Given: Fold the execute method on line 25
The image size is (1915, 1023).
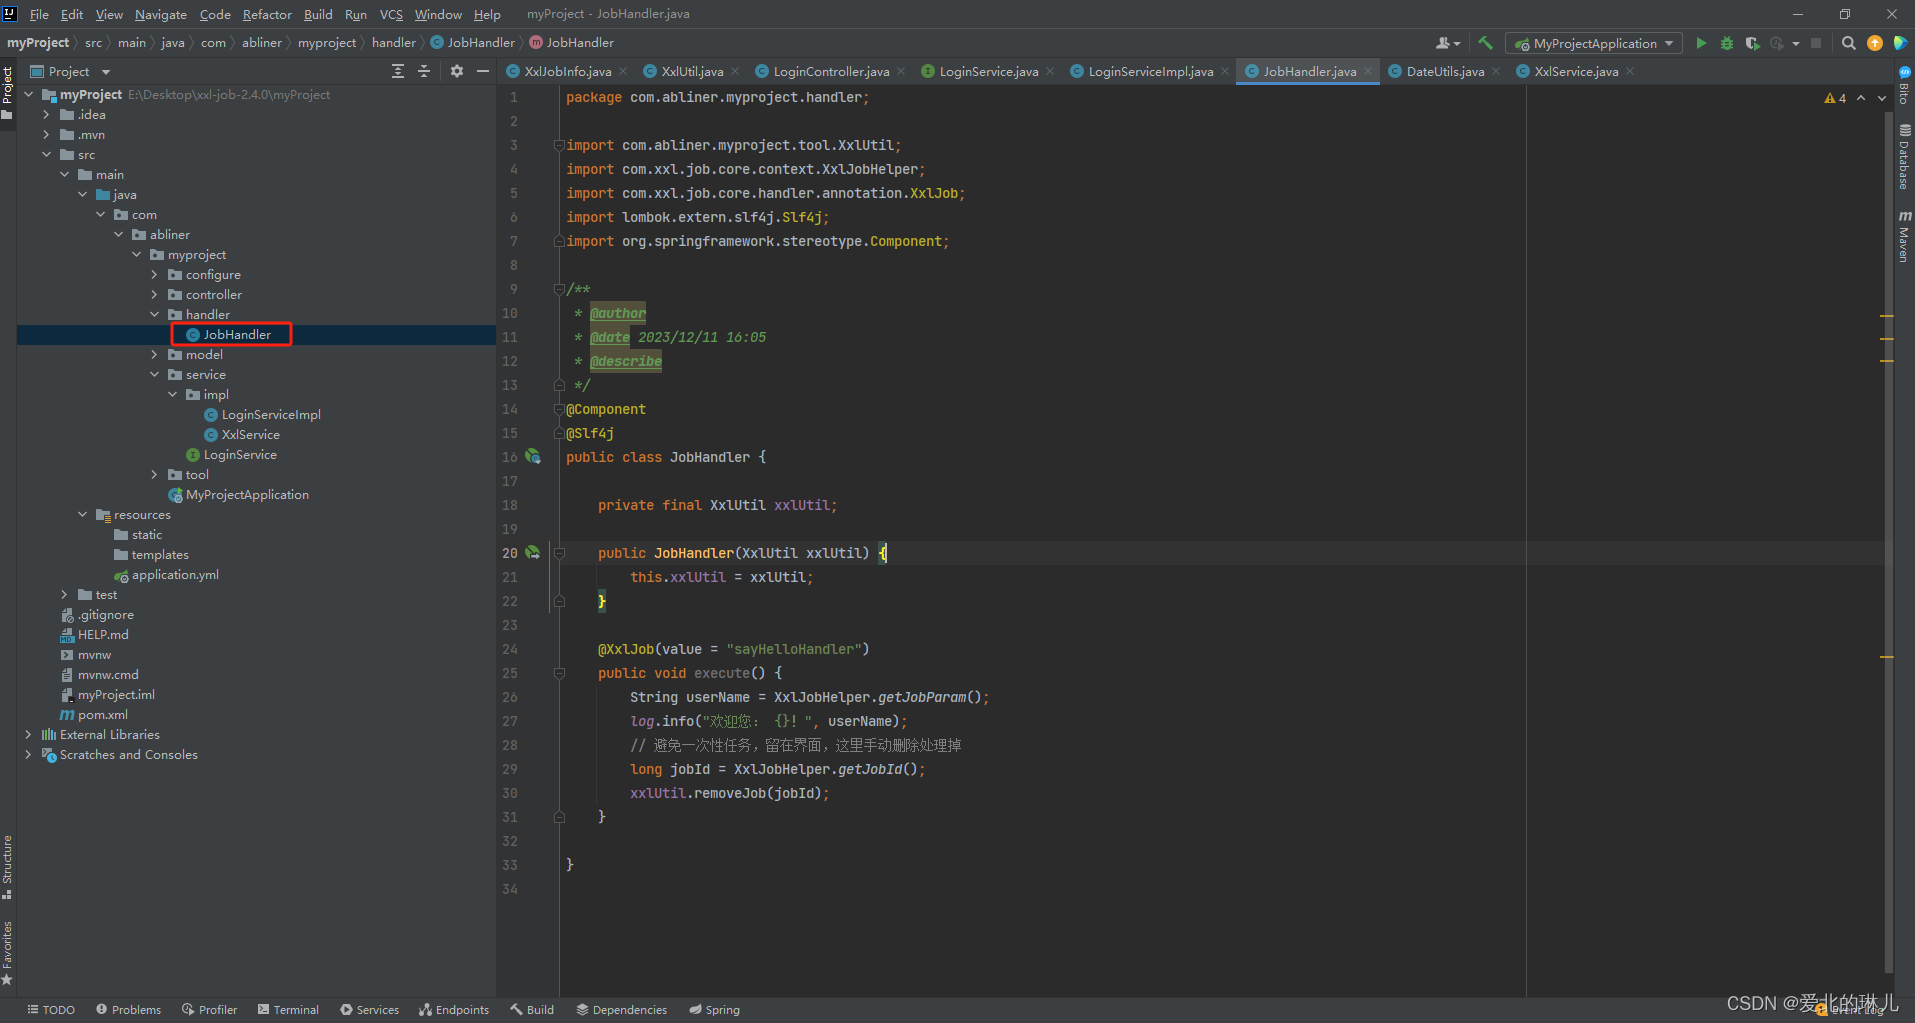Looking at the screenshot, I should pyautogui.click(x=559, y=673).
